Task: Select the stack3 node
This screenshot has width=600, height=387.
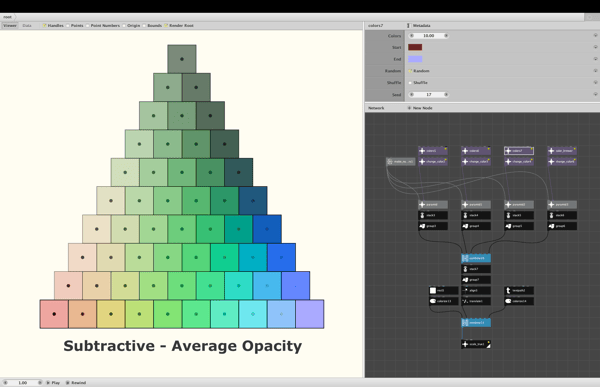Action: click(x=433, y=216)
